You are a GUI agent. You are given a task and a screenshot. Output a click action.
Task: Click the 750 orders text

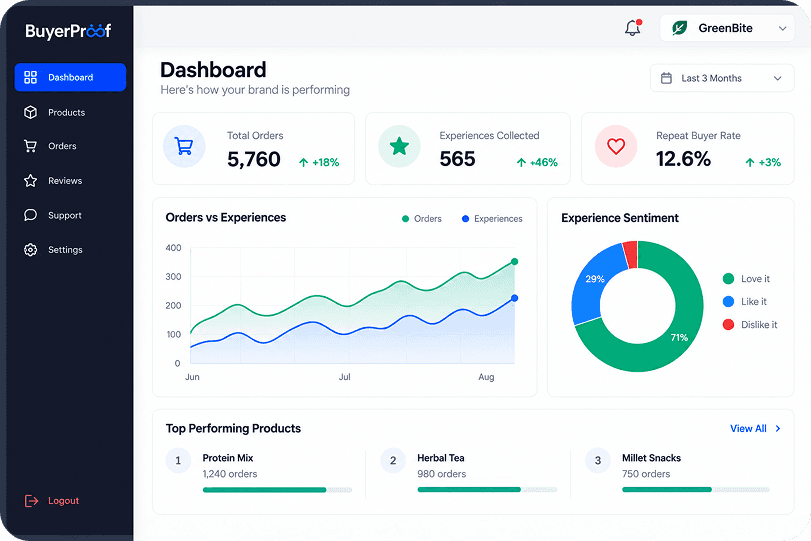coord(646,474)
